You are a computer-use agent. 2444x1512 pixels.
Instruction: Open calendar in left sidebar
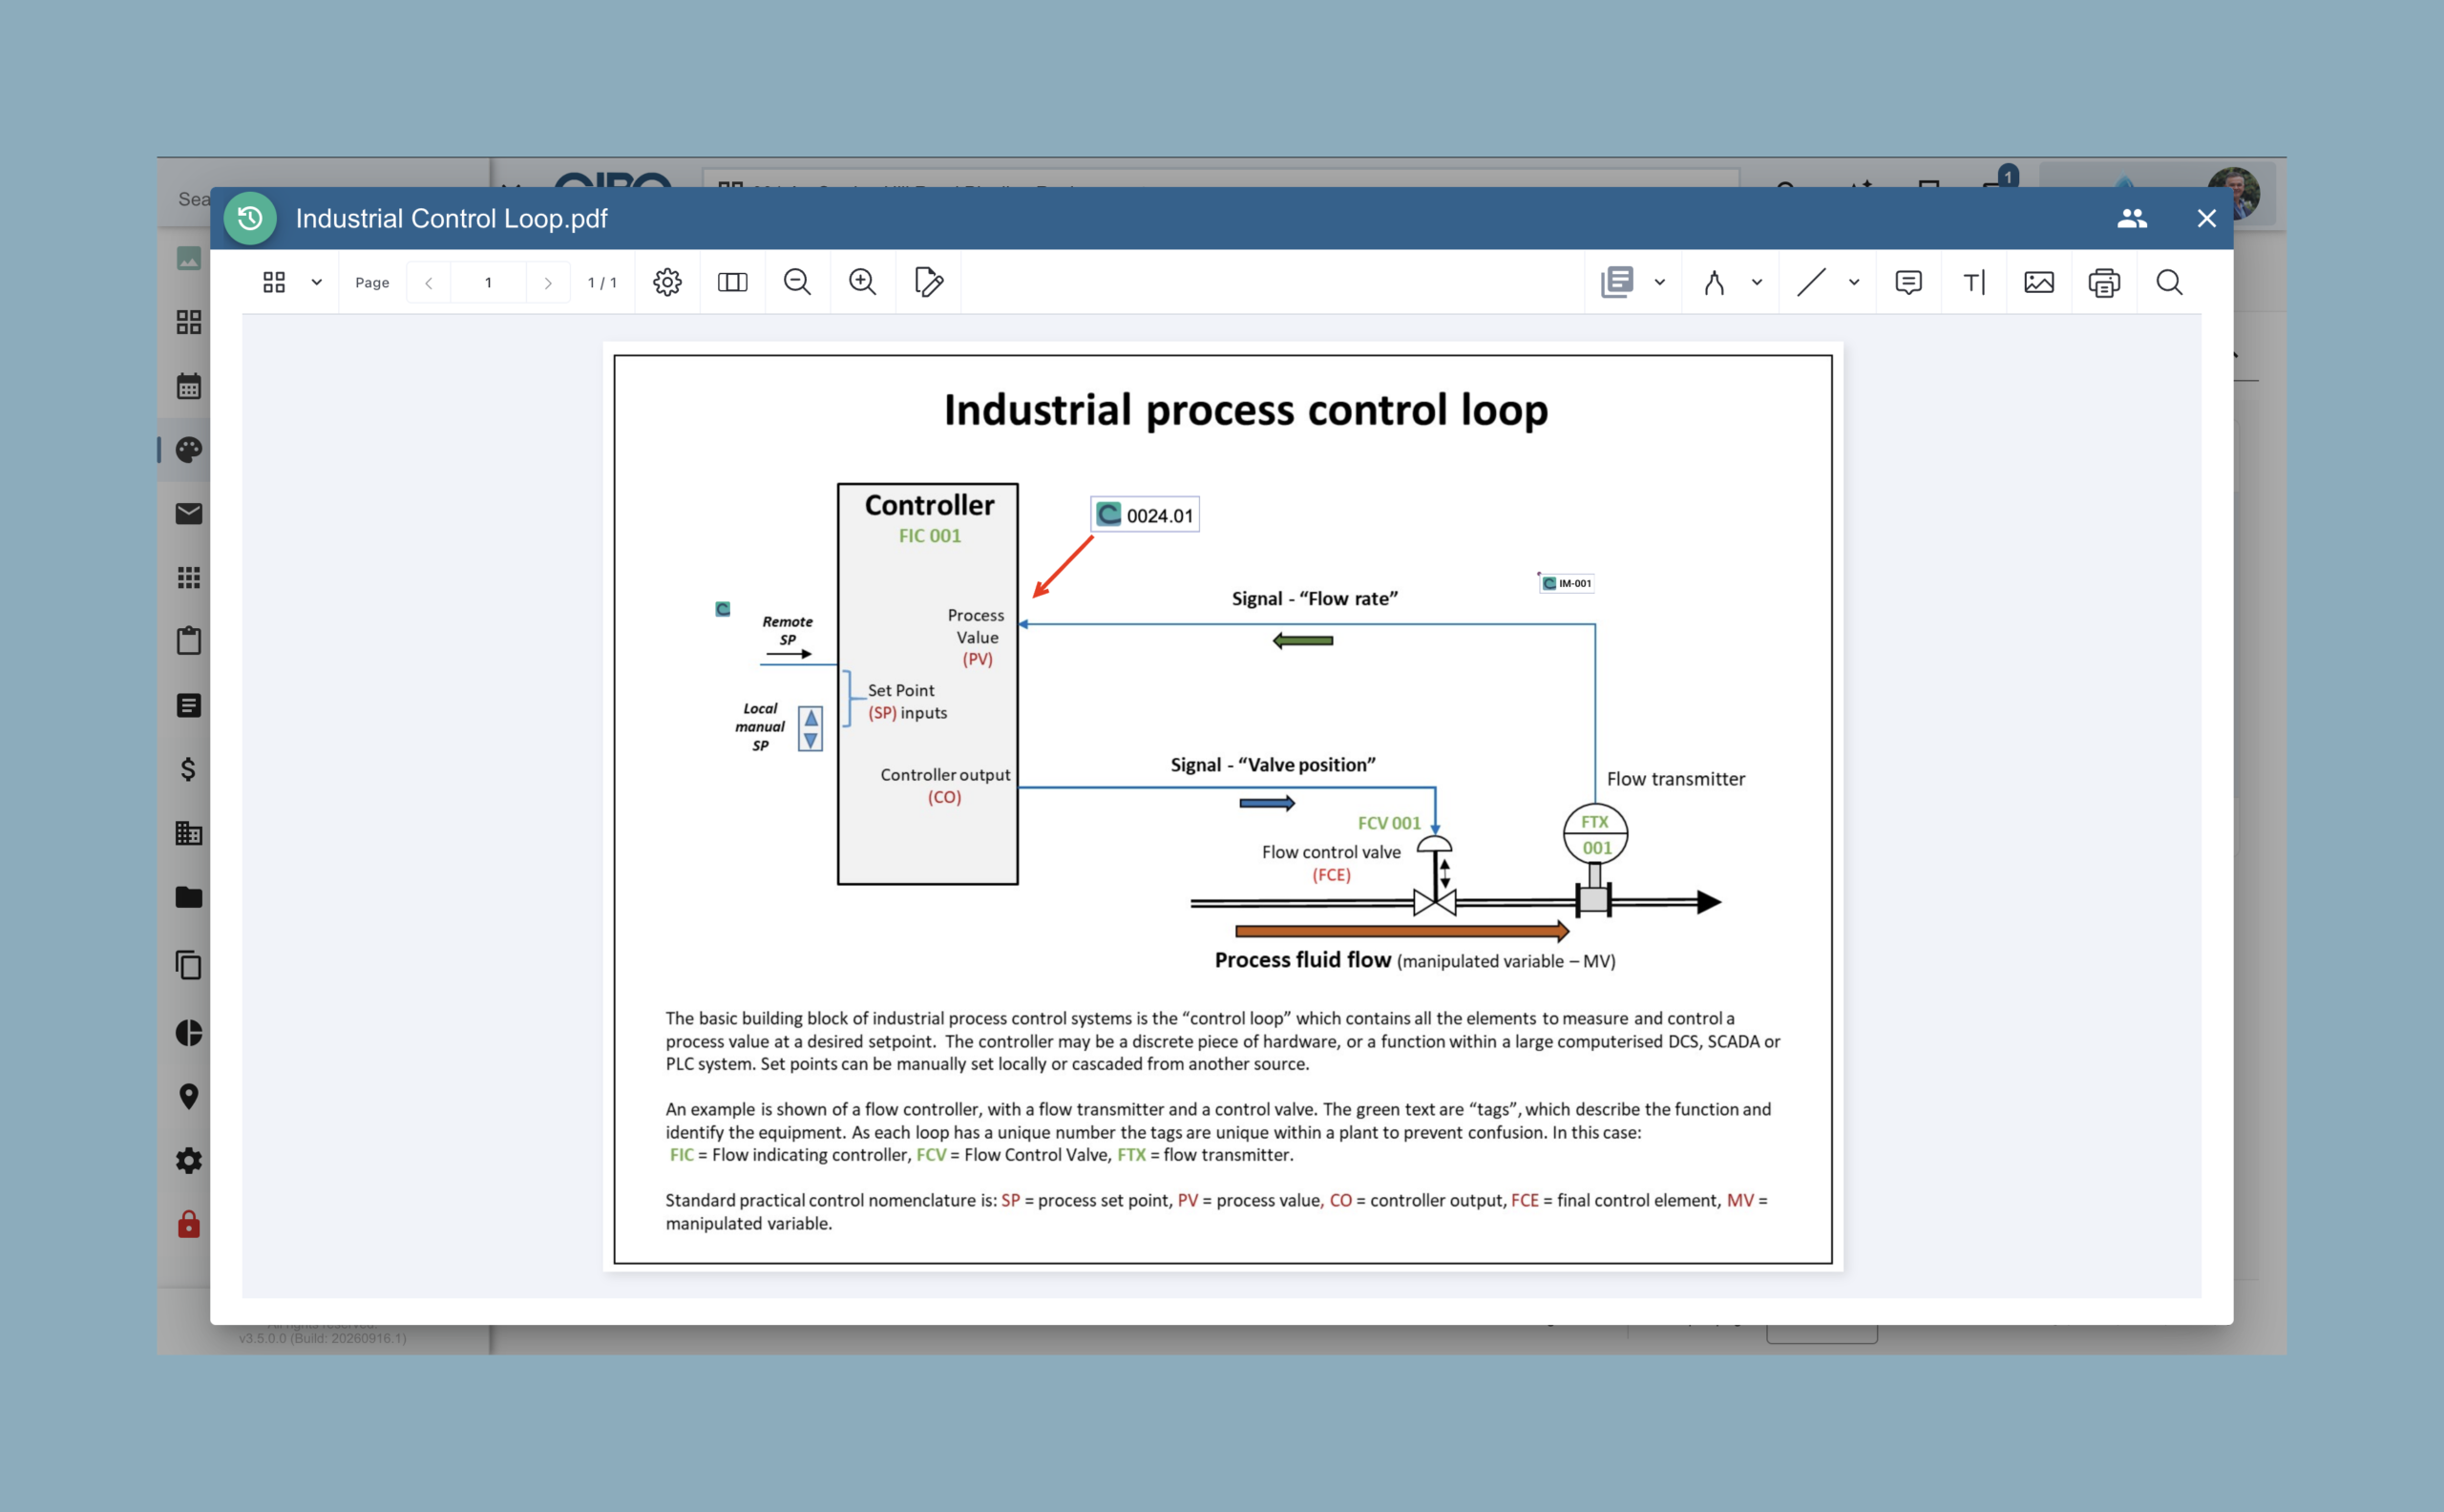[189, 386]
